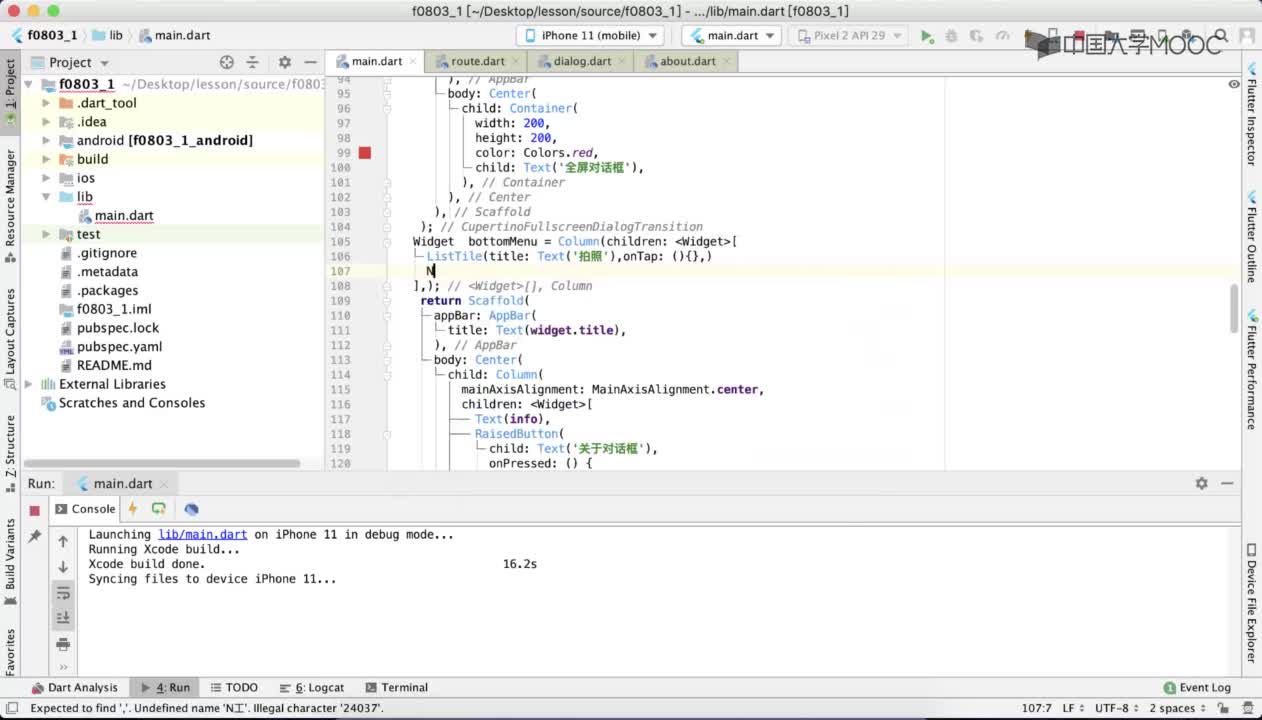Print the console output
The height and width of the screenshot is (720, 1262).
click(x=63, y=644)
